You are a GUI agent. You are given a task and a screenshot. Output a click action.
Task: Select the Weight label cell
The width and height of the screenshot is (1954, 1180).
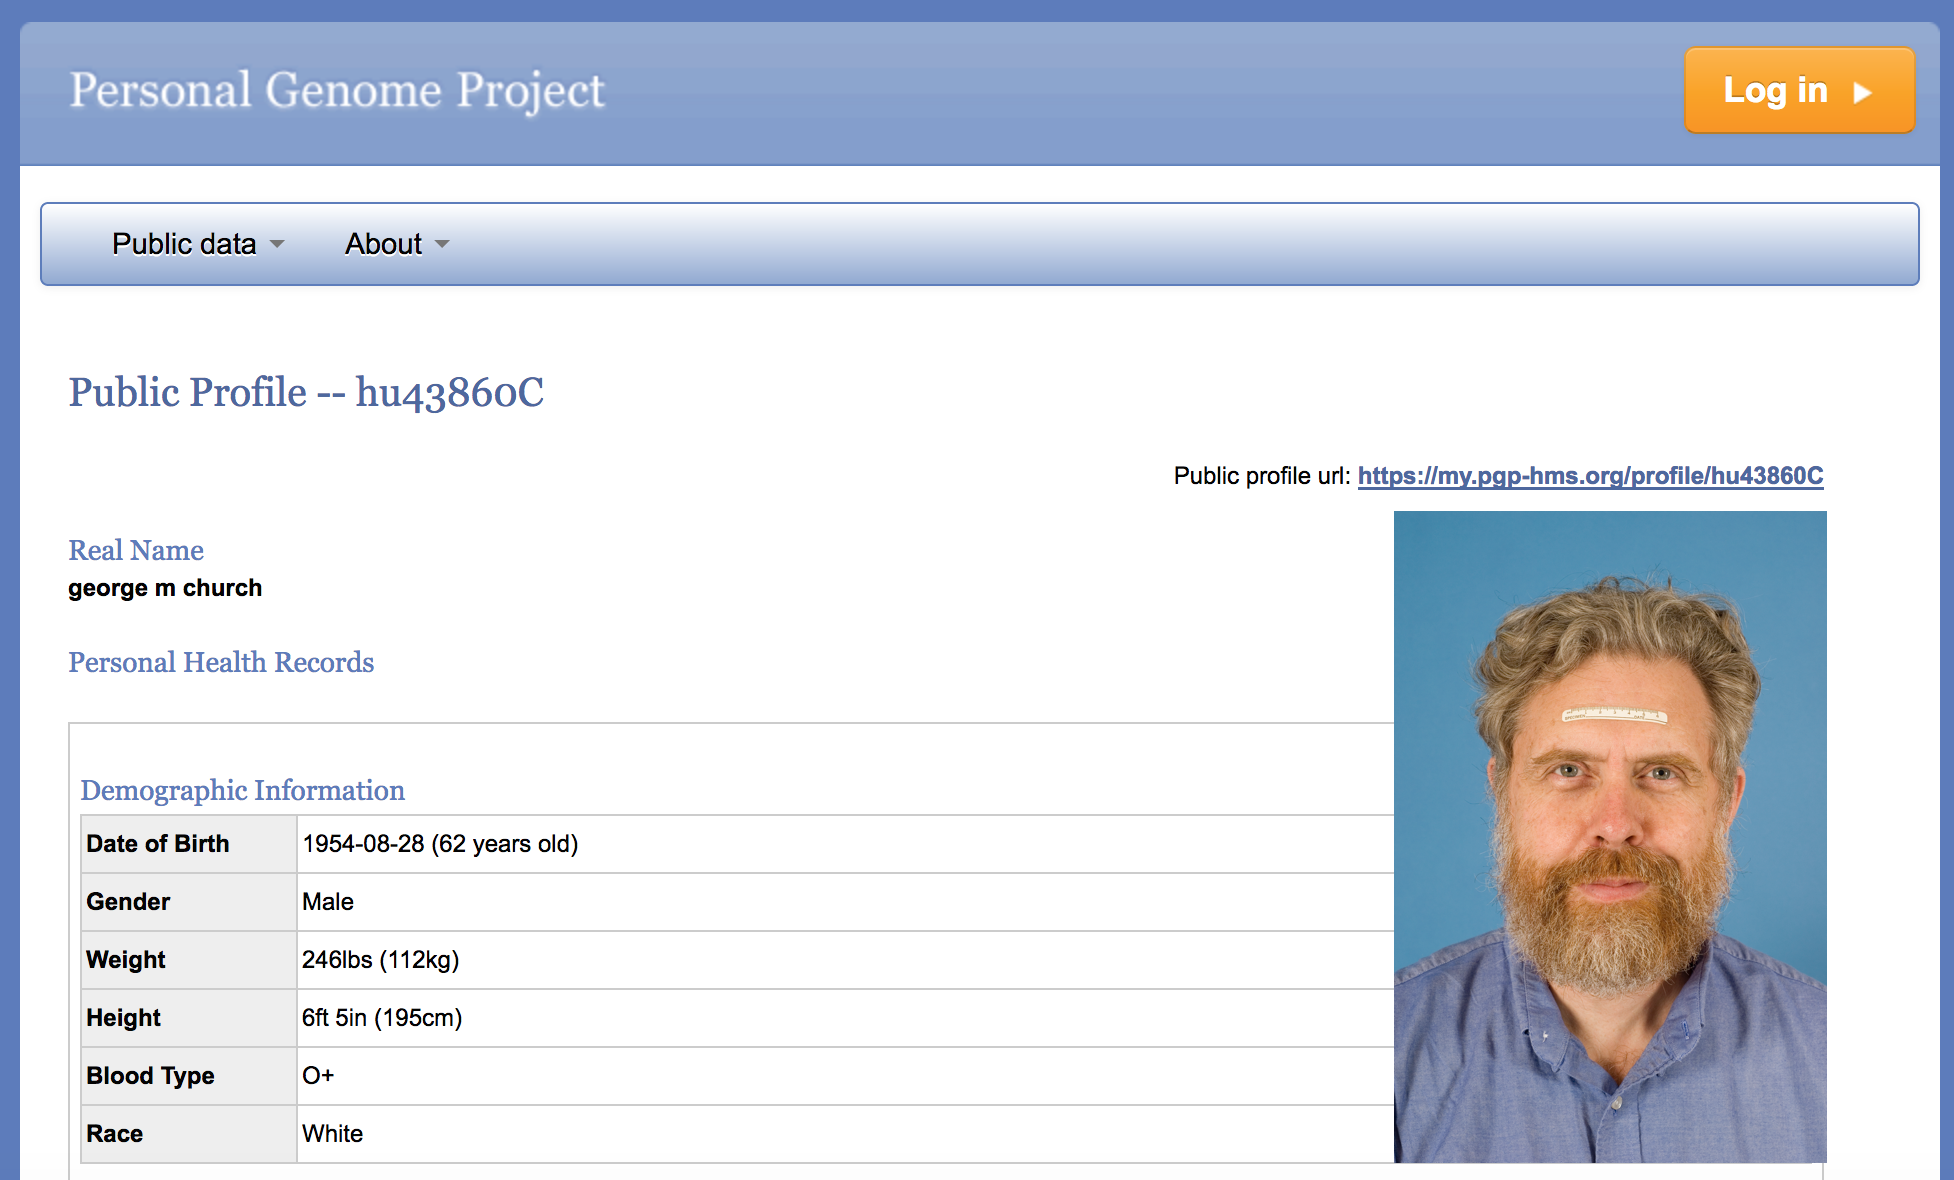(x=189, y=960)
